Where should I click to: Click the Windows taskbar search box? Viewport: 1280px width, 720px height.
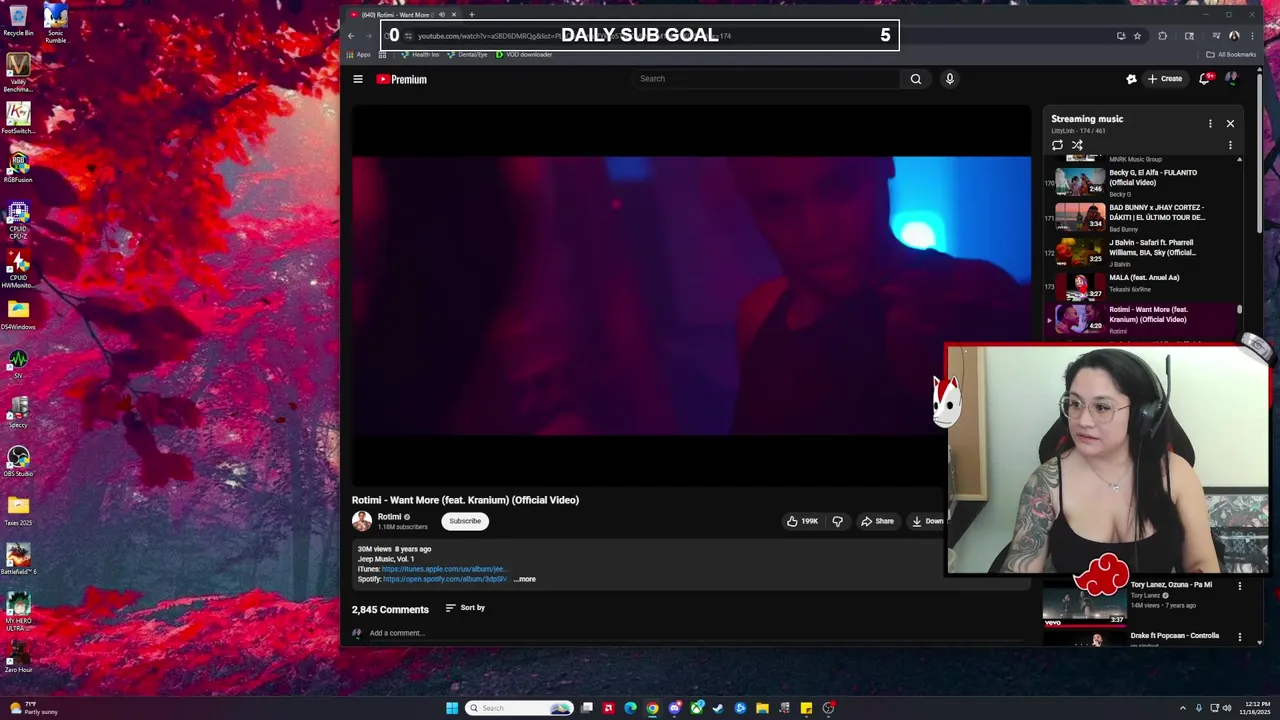pos(520,708)
